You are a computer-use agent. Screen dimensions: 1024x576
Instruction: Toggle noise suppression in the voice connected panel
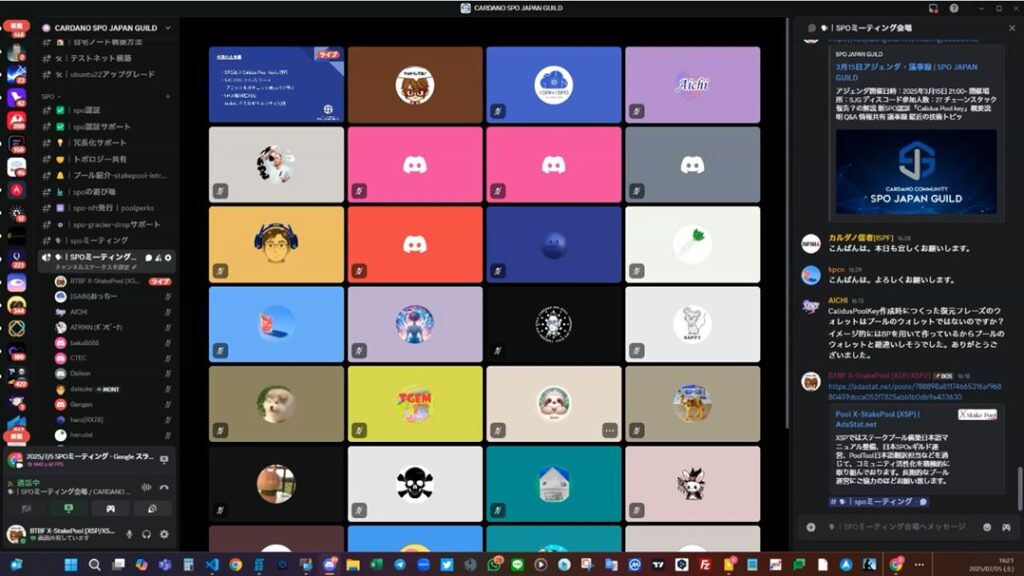point(146,487)
